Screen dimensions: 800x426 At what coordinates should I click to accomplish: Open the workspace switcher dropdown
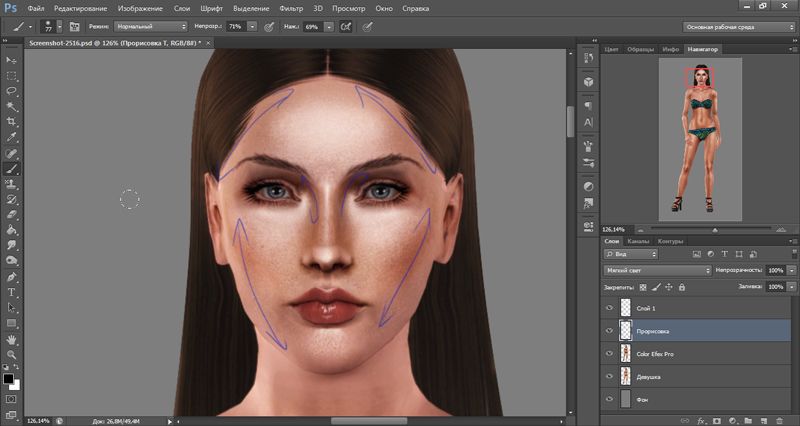point(738,27)
